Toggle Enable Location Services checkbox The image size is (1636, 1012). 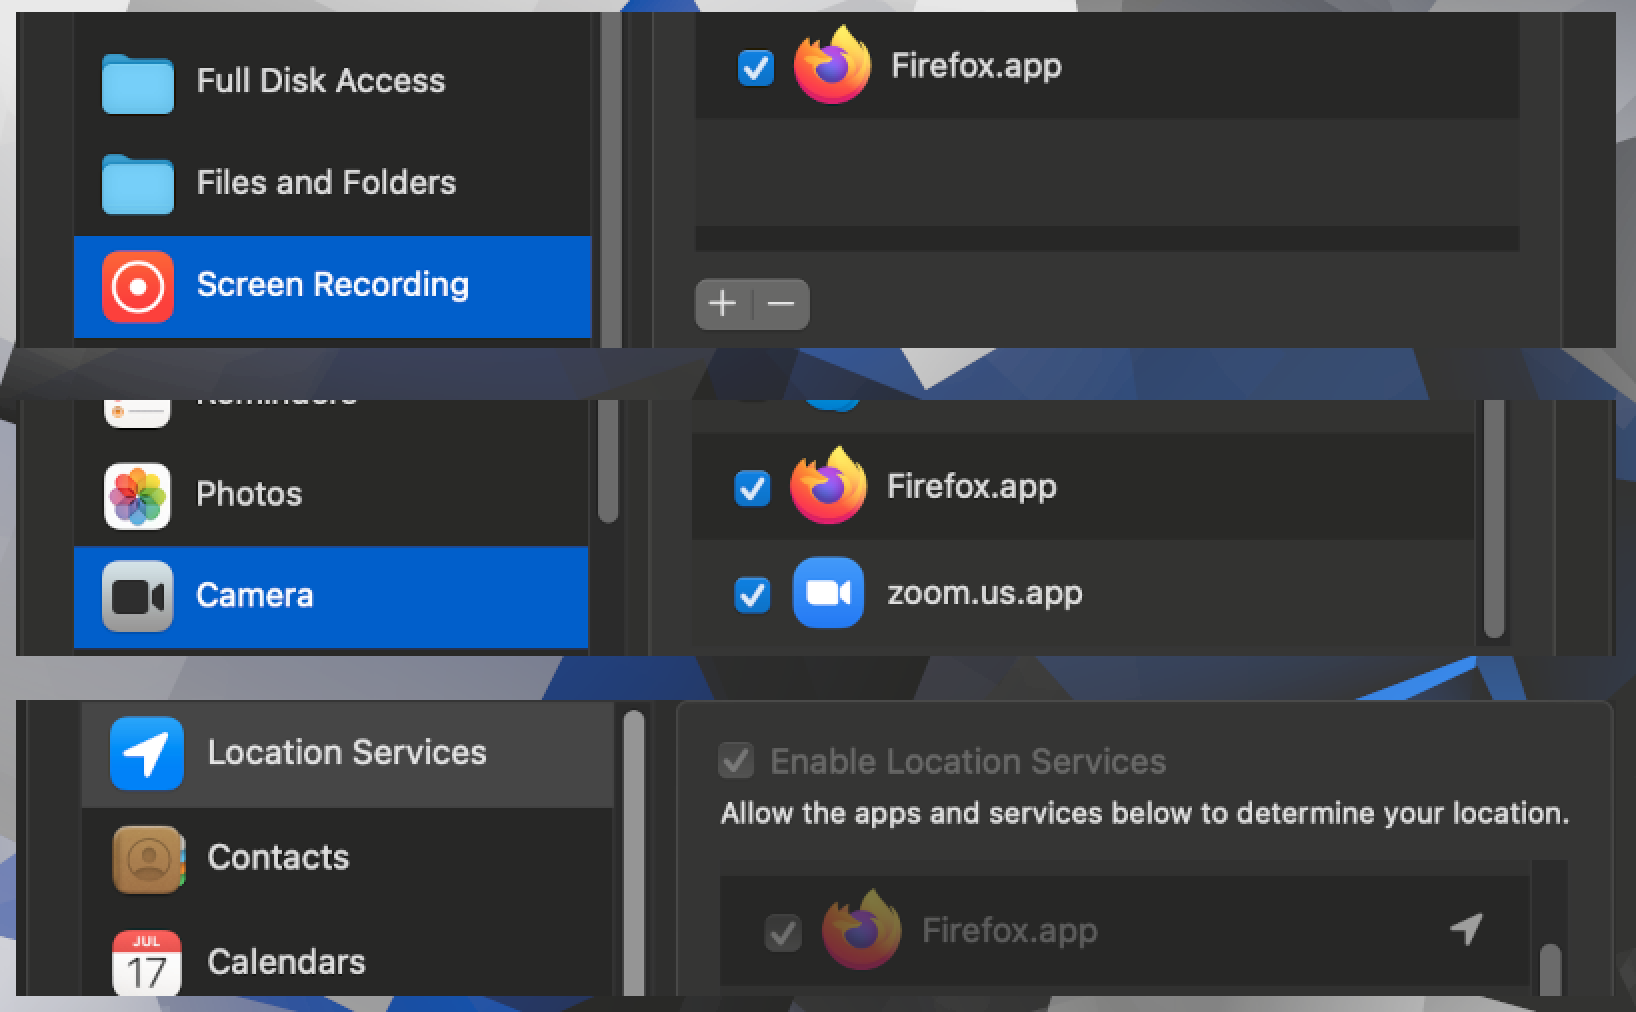737,761
